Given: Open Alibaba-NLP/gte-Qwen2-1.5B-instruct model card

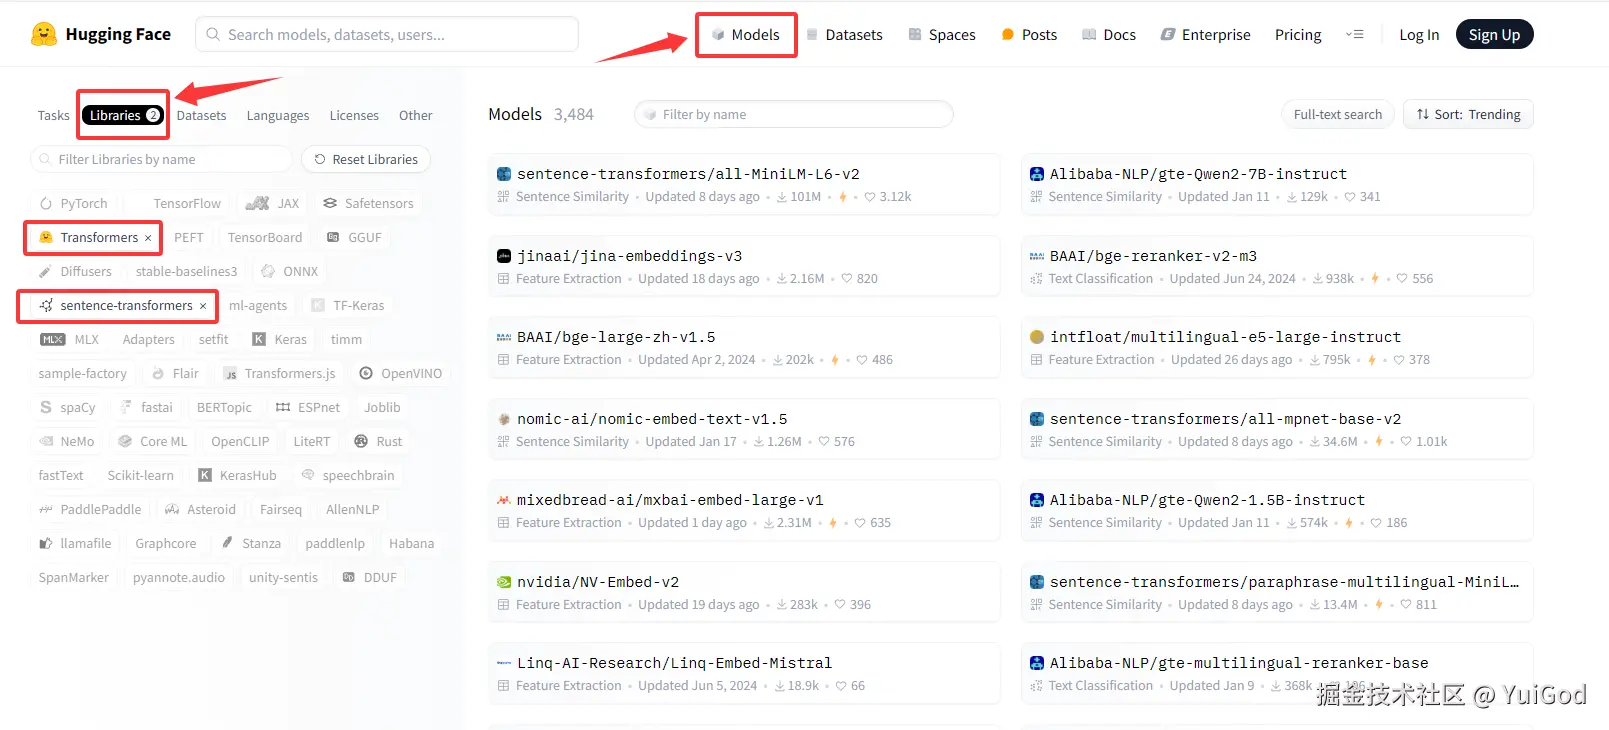Looking at the screenshot, I should coord(1277,511).
